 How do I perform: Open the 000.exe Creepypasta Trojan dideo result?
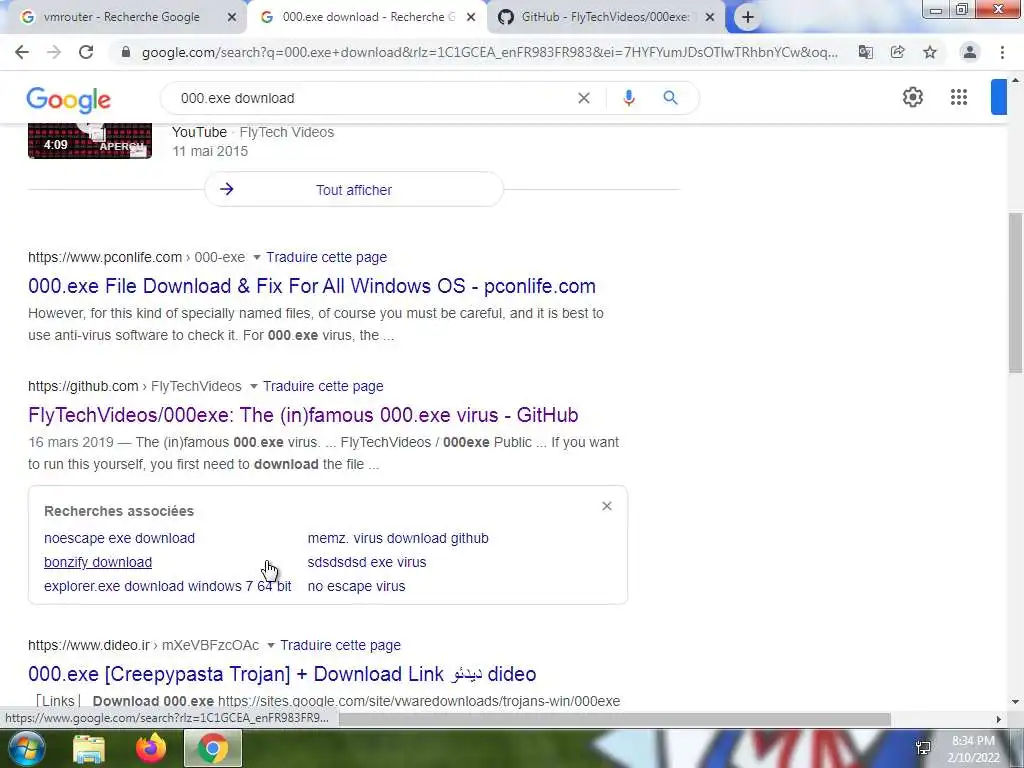coord(282,674)
